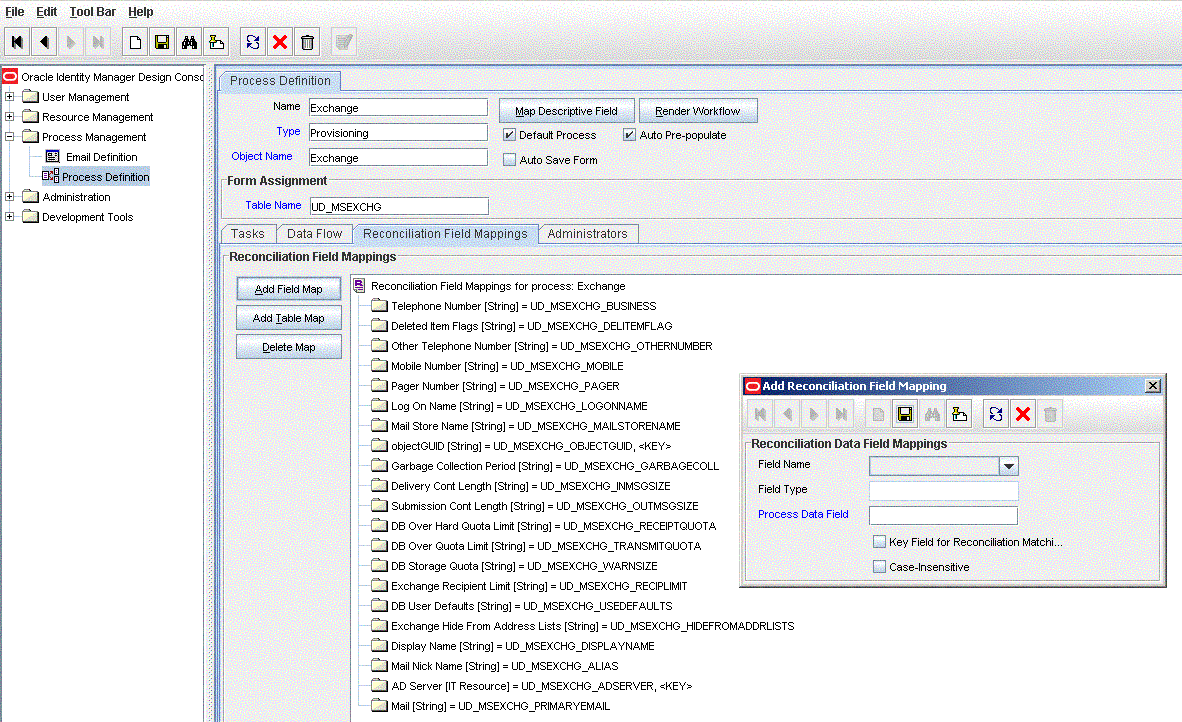Expand the Administration node

click(9, 197)
